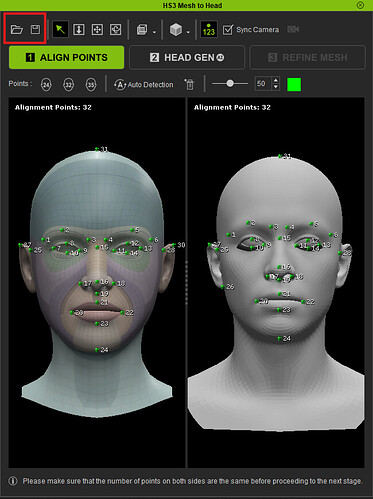The width and height of the screenshot is (373, 499).
Task: Increase point size with up stepper
Action: 276,80
